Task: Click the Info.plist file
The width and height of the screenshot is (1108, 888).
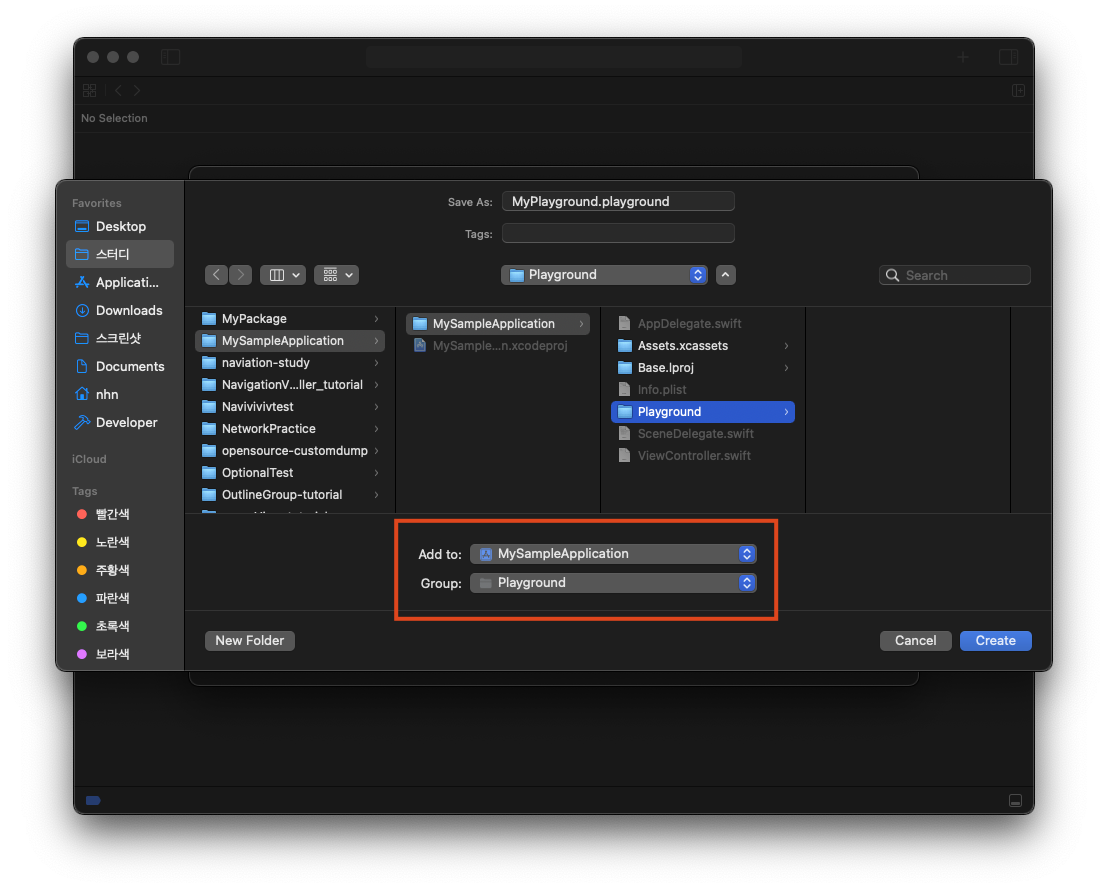Action: click(702, 389)
